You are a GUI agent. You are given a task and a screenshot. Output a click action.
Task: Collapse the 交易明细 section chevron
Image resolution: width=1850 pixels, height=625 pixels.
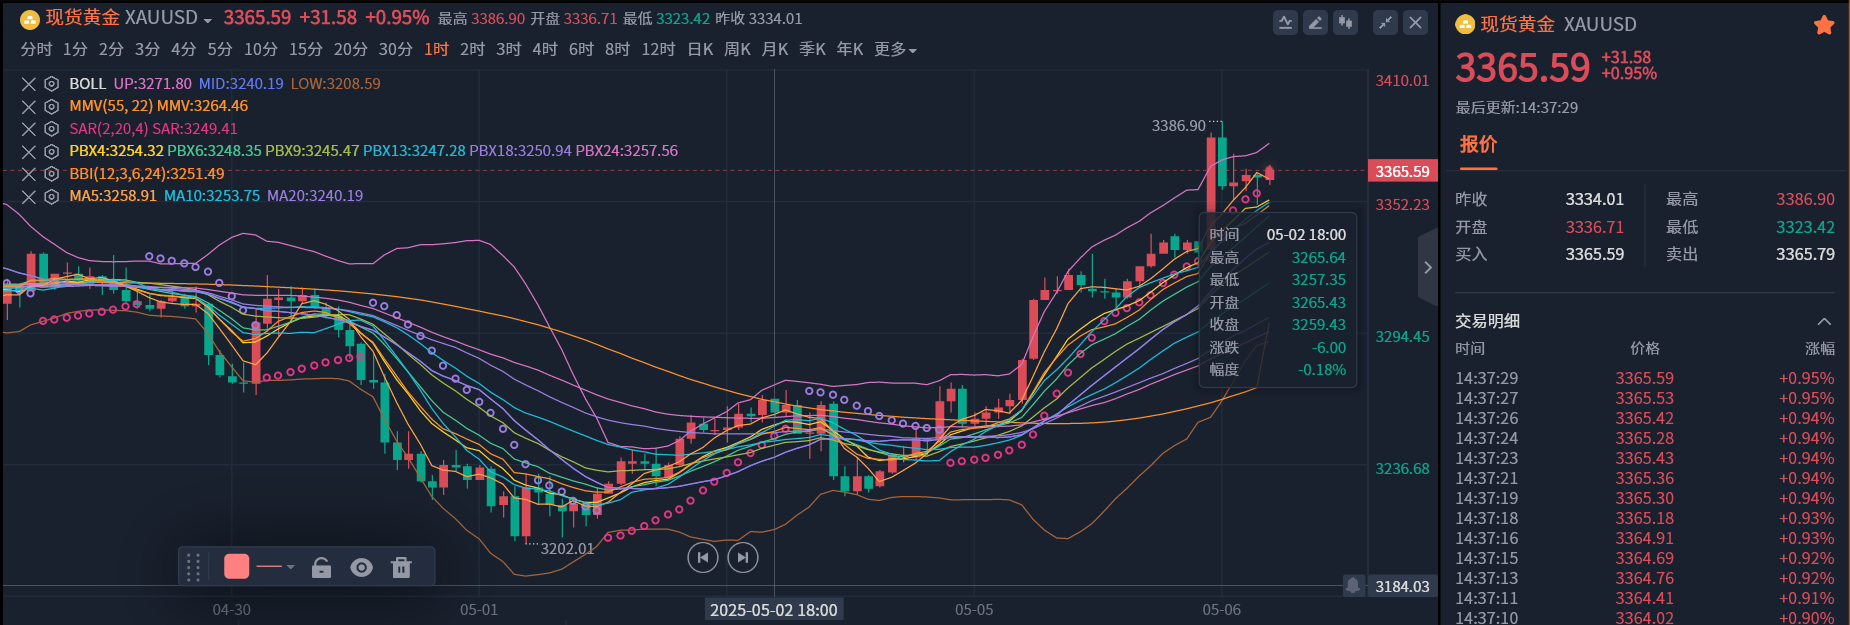tap(1824, 321)
